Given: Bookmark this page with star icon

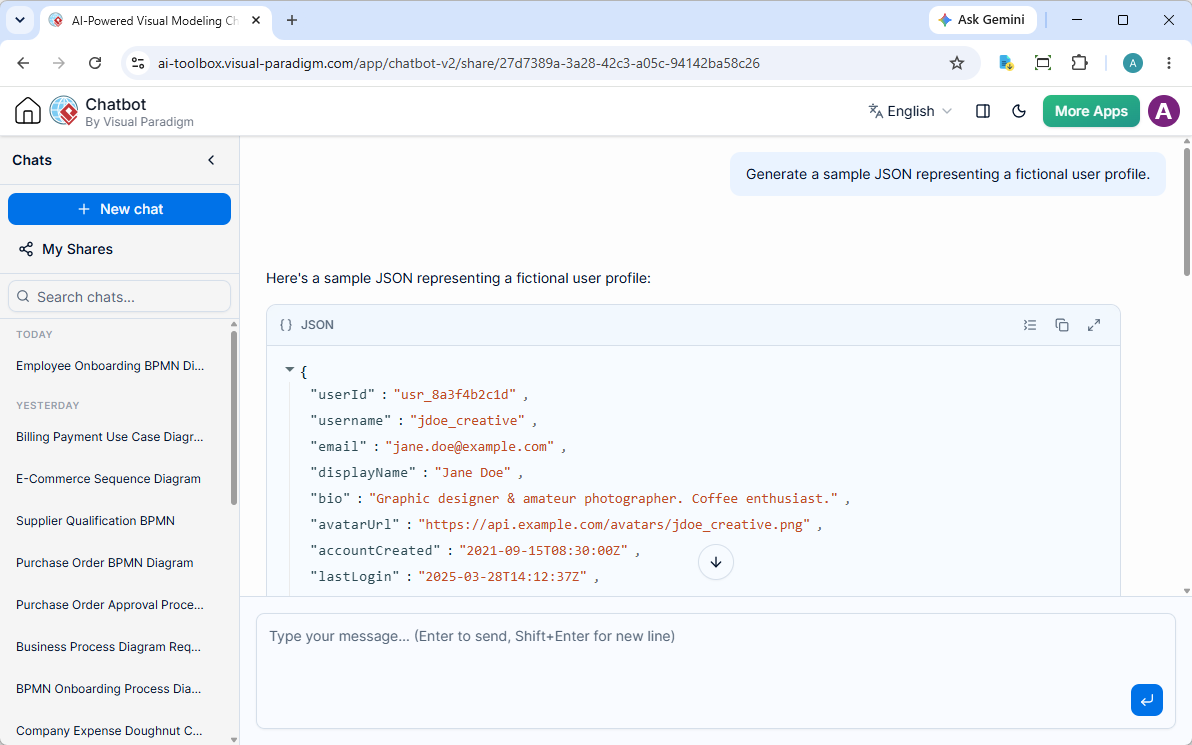Looking at the screenshot, I should (956, 63).
